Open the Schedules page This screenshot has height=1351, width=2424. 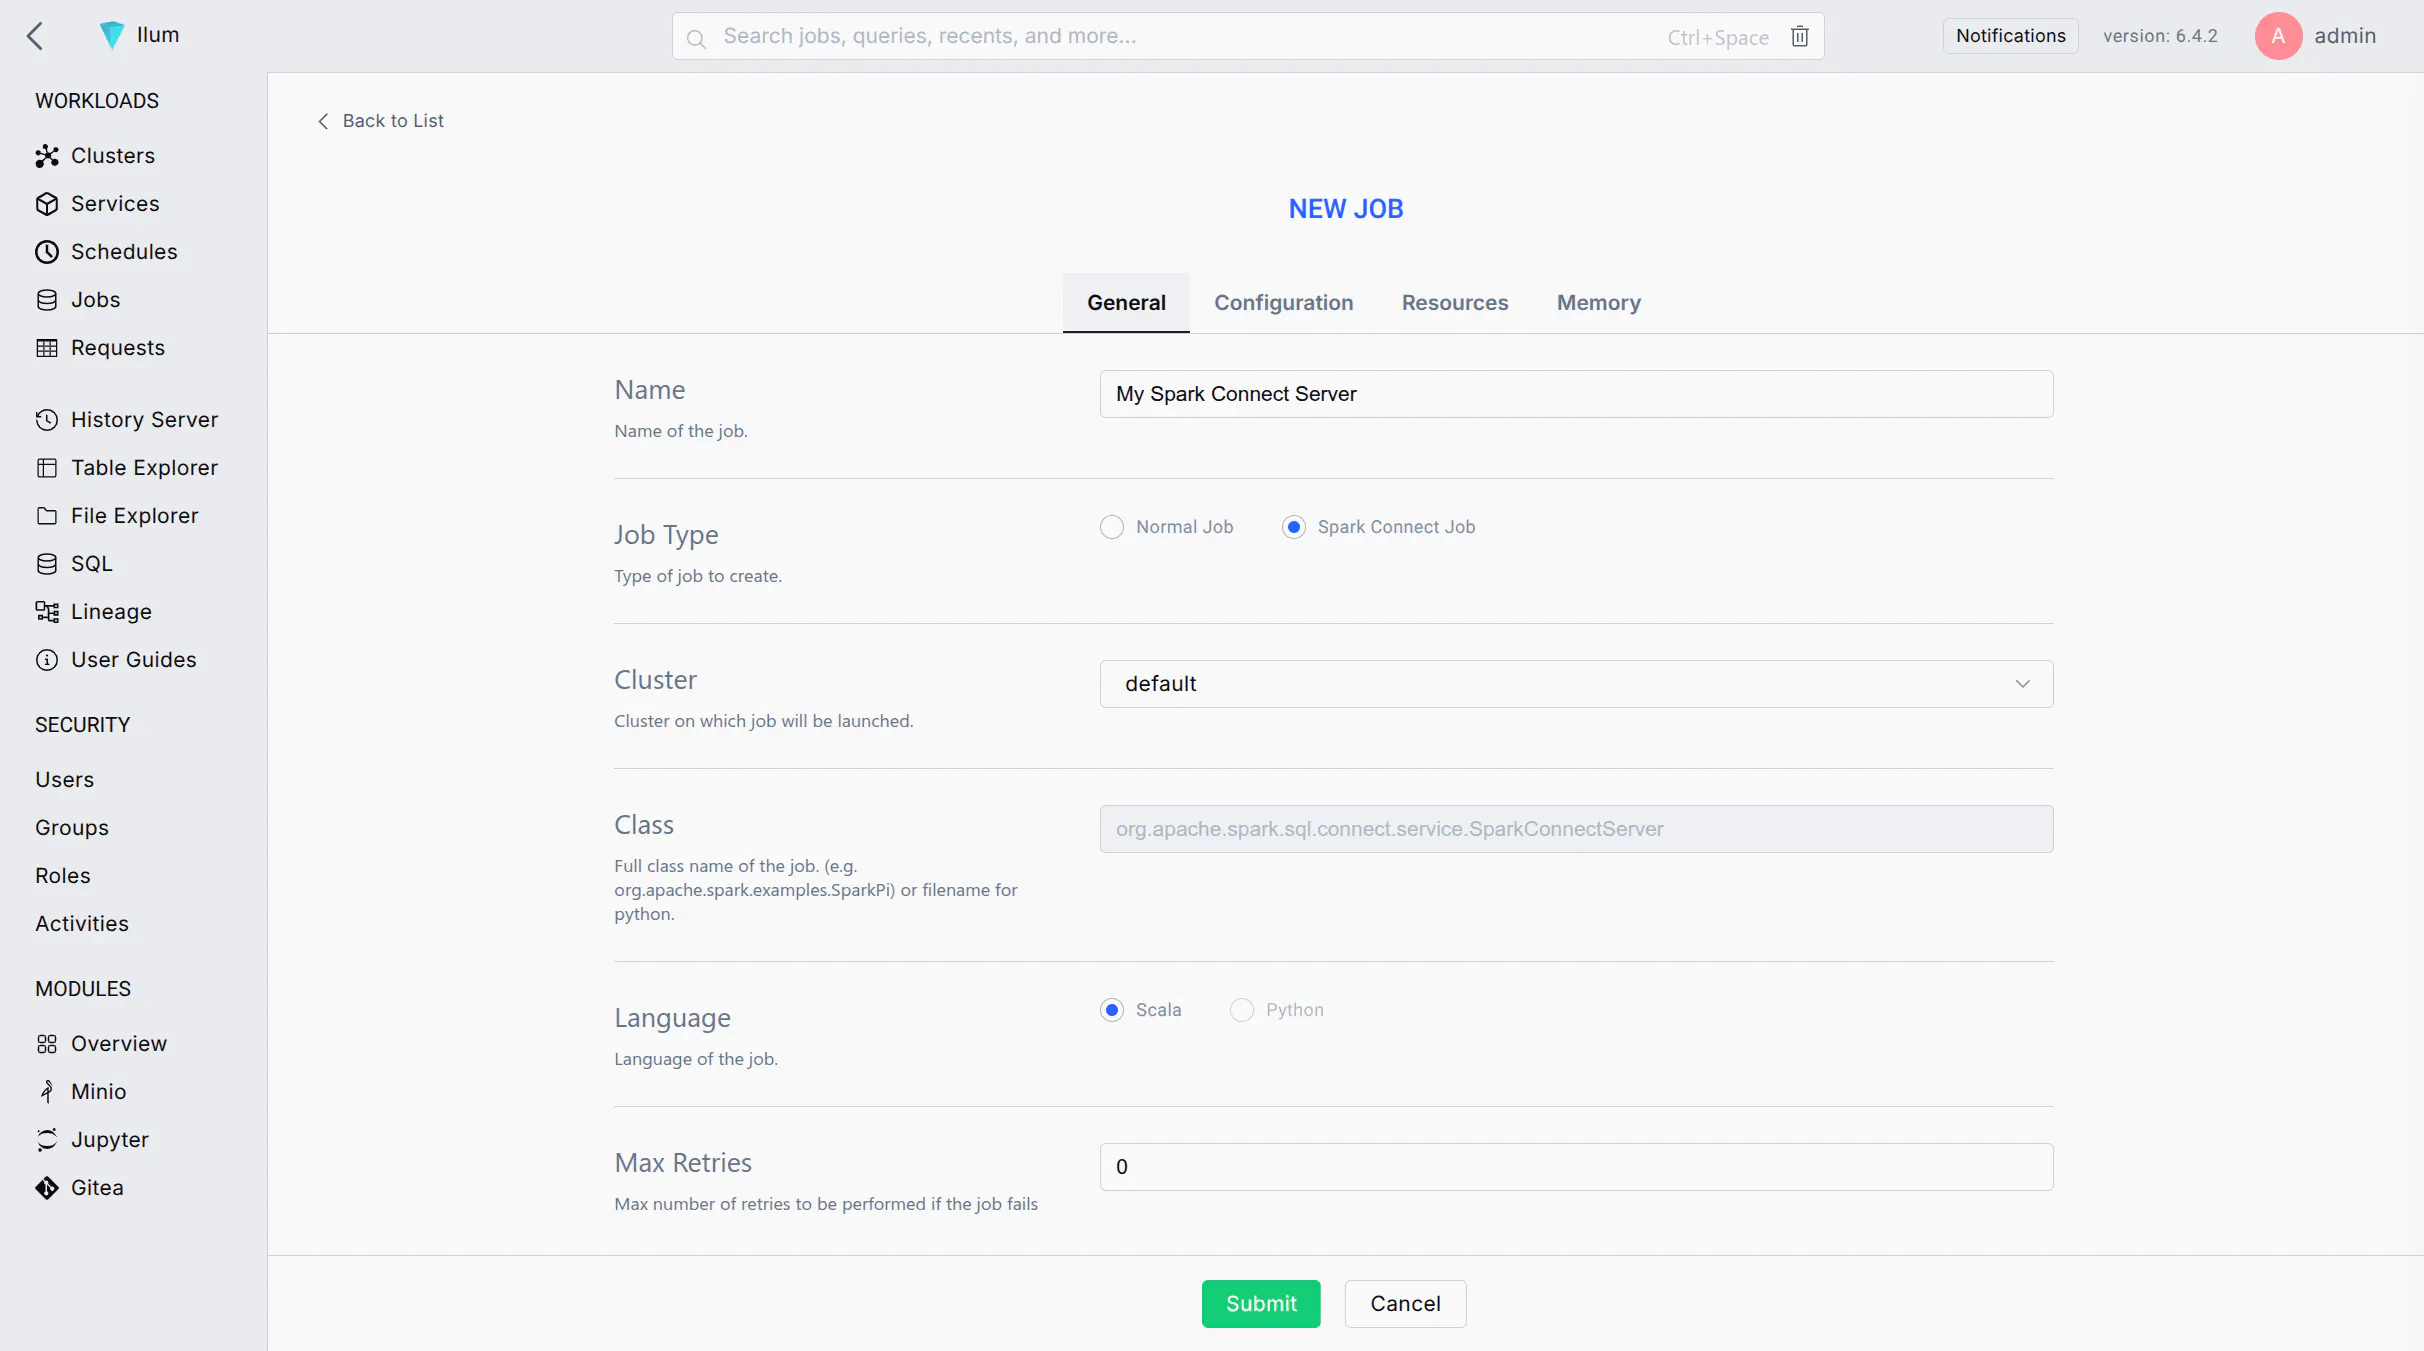point(125,251)
